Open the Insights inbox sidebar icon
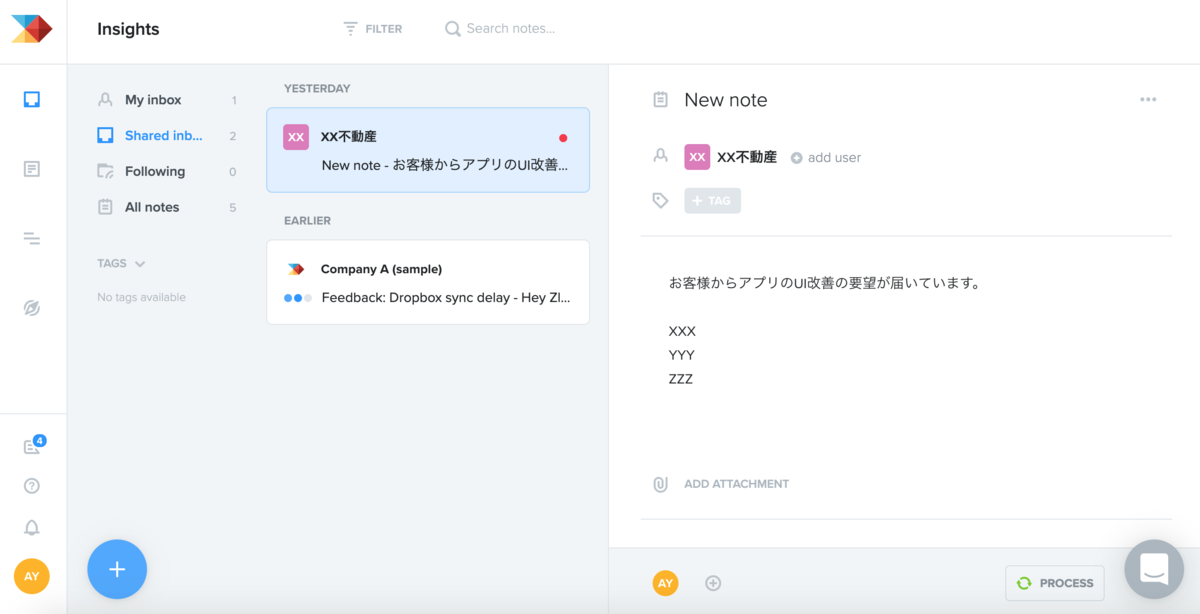 (x=32, y=99)
